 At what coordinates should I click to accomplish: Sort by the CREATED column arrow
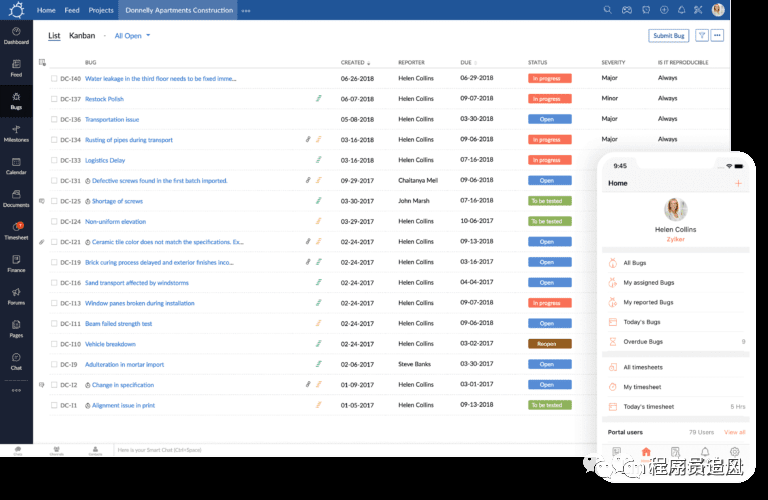[368, 63]
